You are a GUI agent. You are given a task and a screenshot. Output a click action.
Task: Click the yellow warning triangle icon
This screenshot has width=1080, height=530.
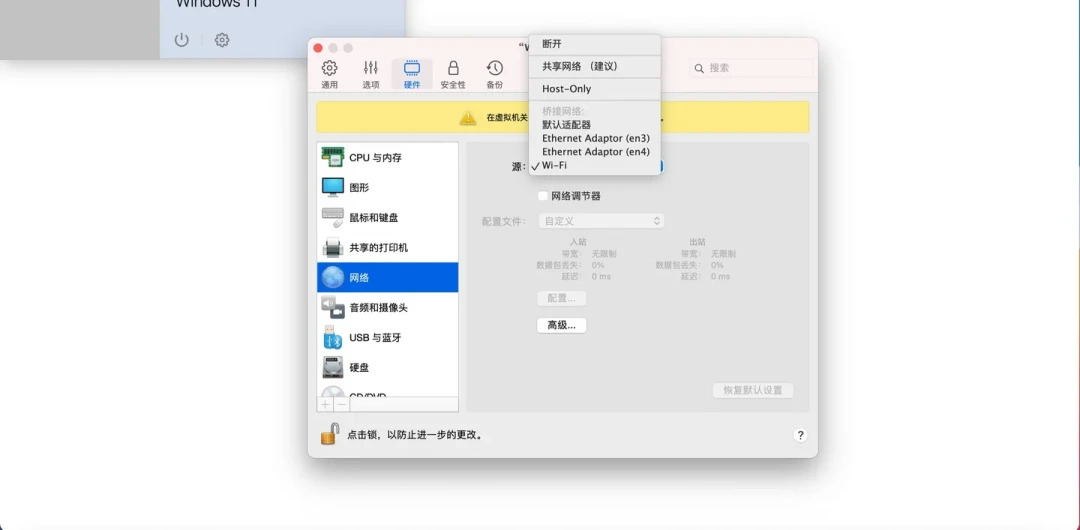pos(468,117)
